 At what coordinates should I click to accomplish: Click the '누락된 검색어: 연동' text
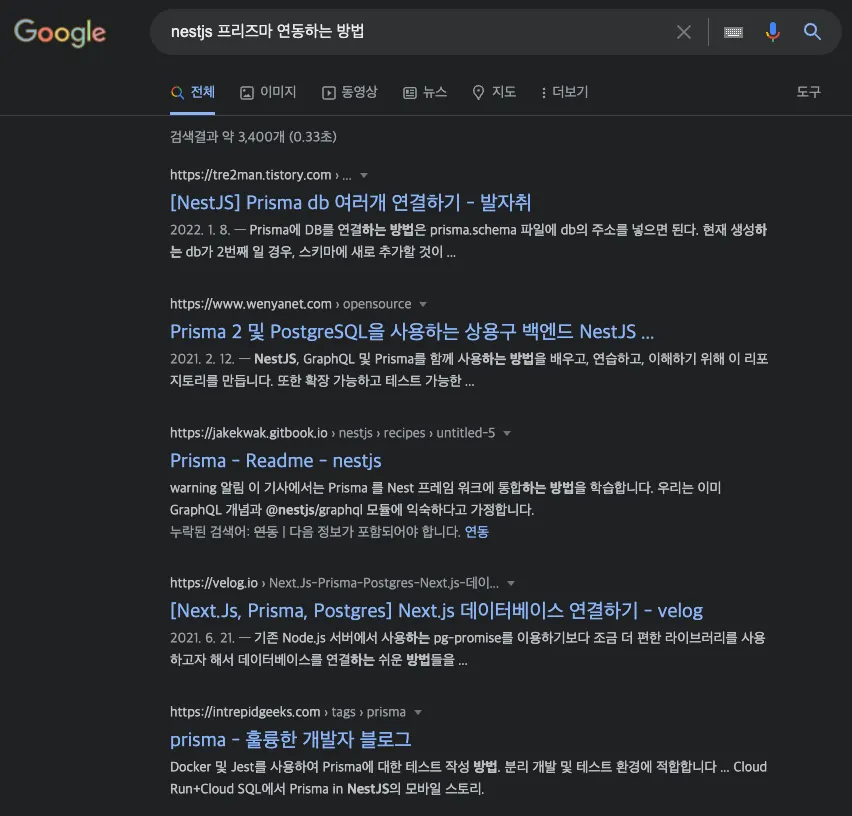(224, 532)
